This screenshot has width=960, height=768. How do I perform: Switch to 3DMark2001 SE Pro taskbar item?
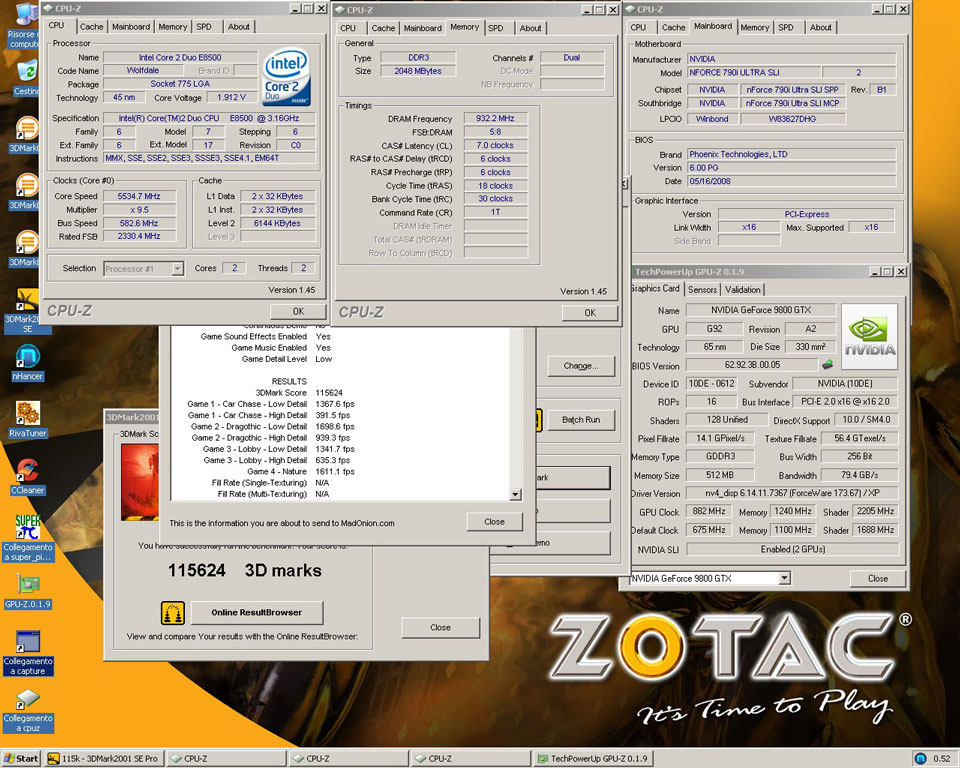(x=103, y=758)
